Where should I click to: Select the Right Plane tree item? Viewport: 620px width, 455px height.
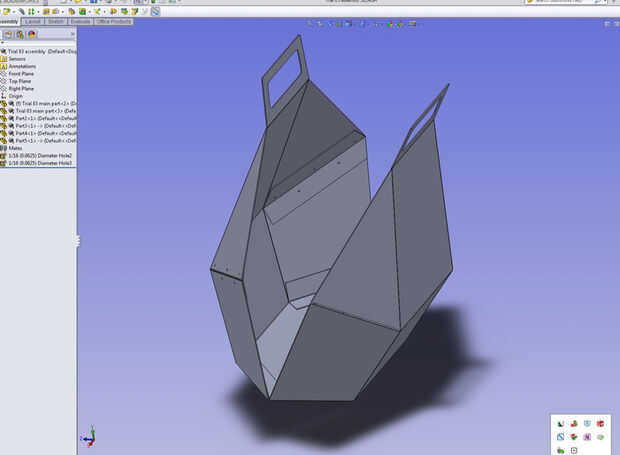[21, 89]
